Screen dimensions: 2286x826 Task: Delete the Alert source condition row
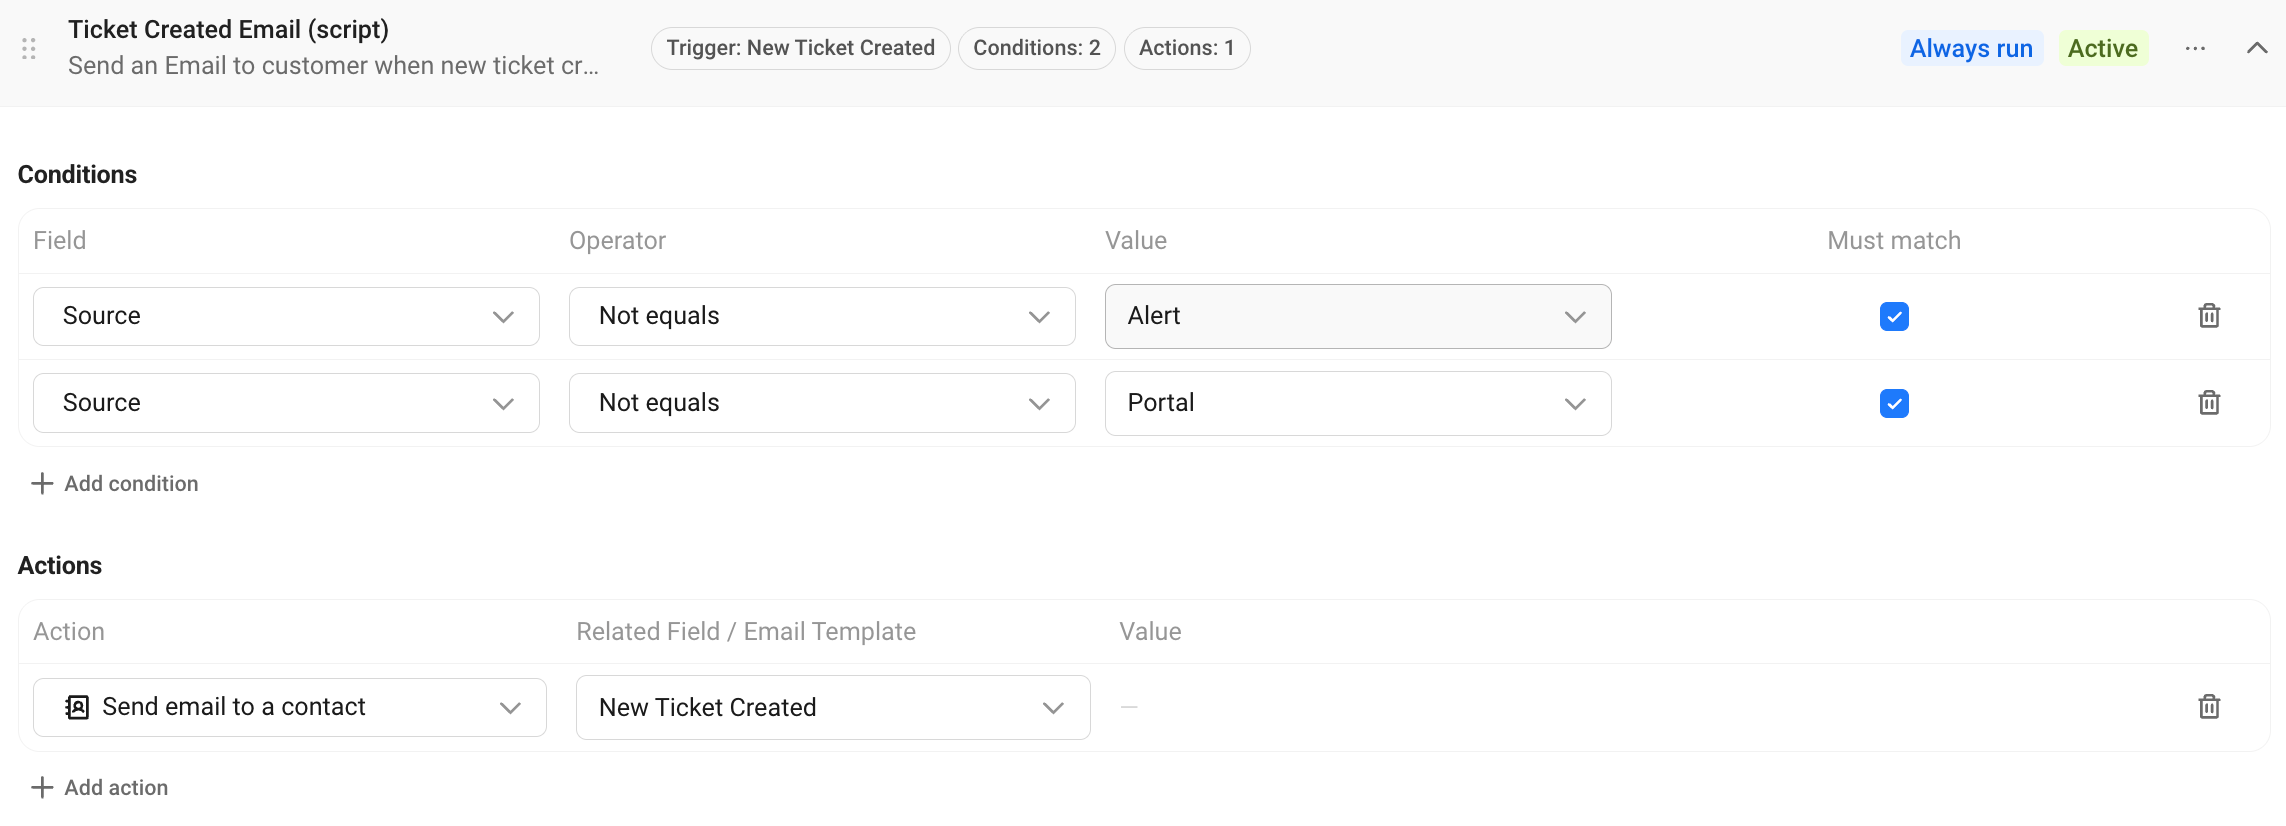(2209, 316)
